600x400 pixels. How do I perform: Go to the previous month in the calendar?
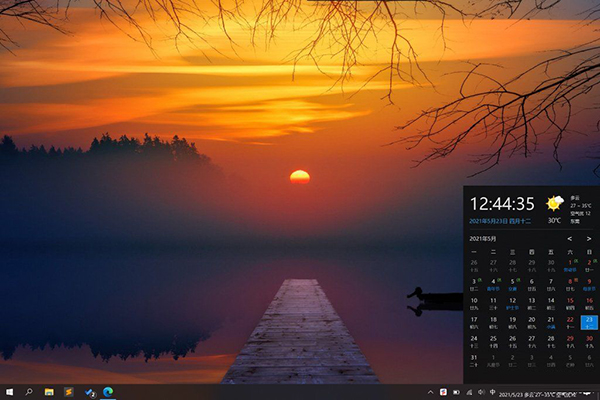[x=570, y=239]
